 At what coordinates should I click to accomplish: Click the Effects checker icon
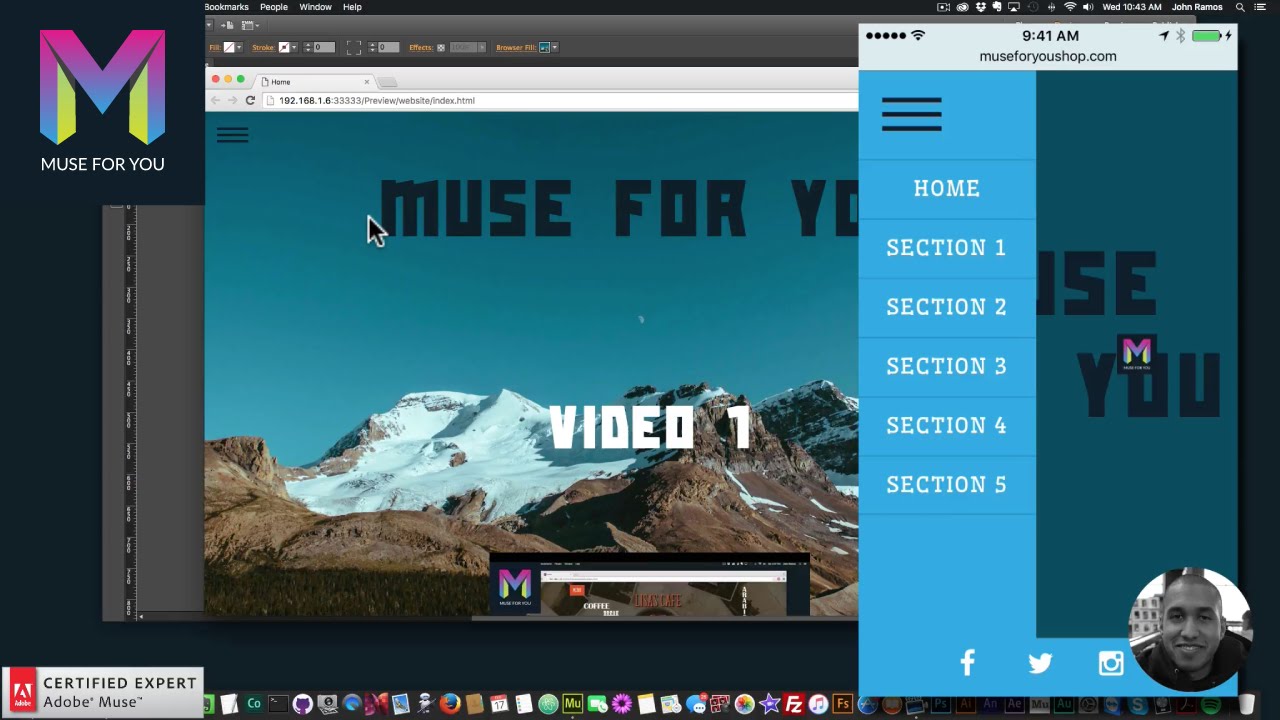441,47
